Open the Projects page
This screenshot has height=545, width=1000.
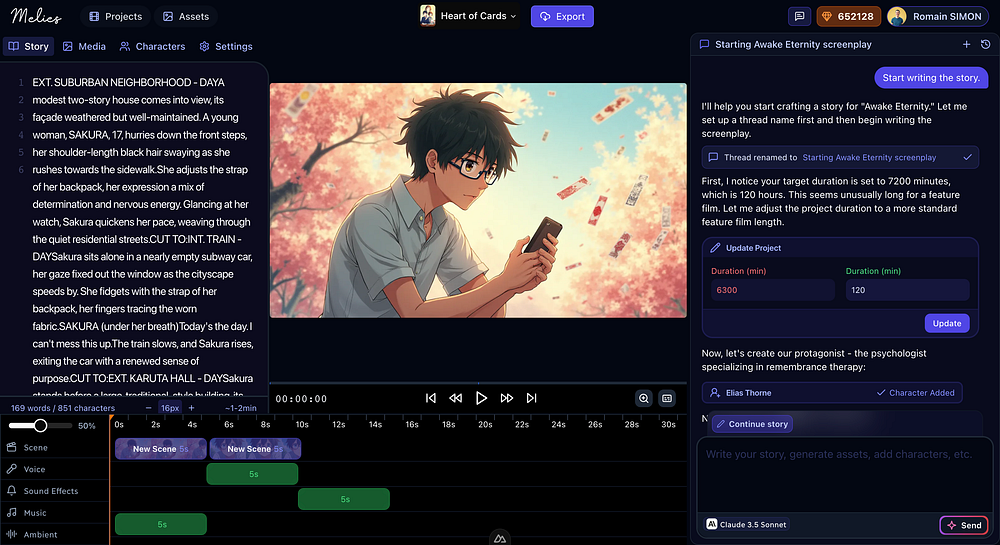click(115, 17)
